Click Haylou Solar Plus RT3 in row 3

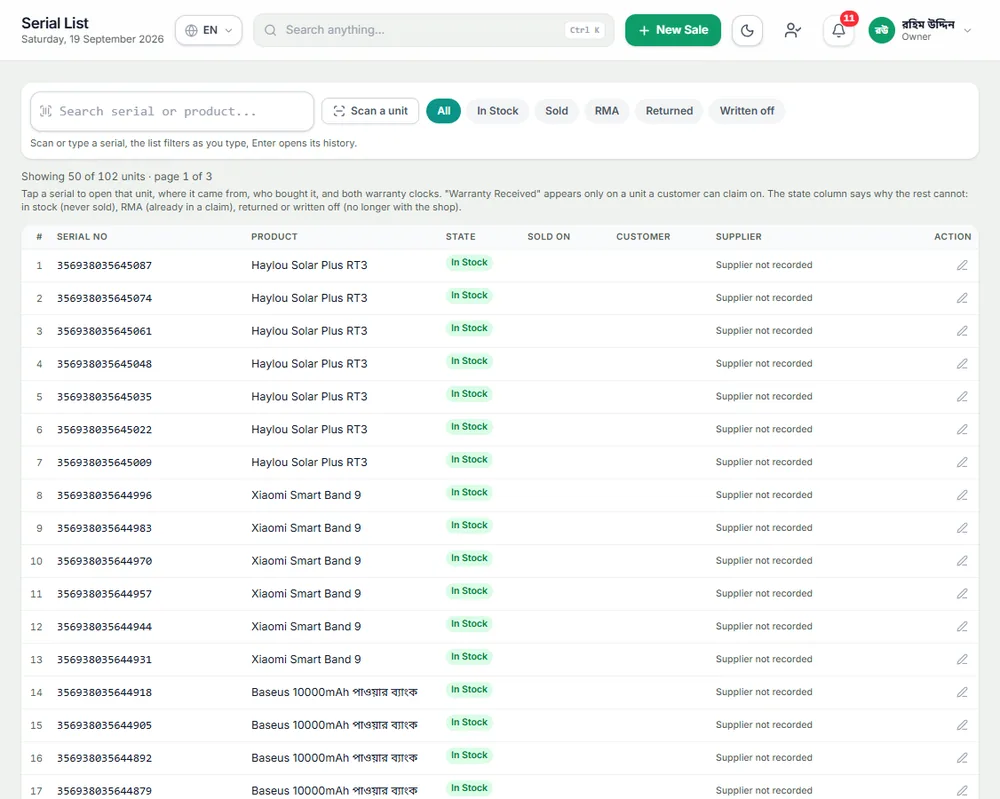point(309,331)
